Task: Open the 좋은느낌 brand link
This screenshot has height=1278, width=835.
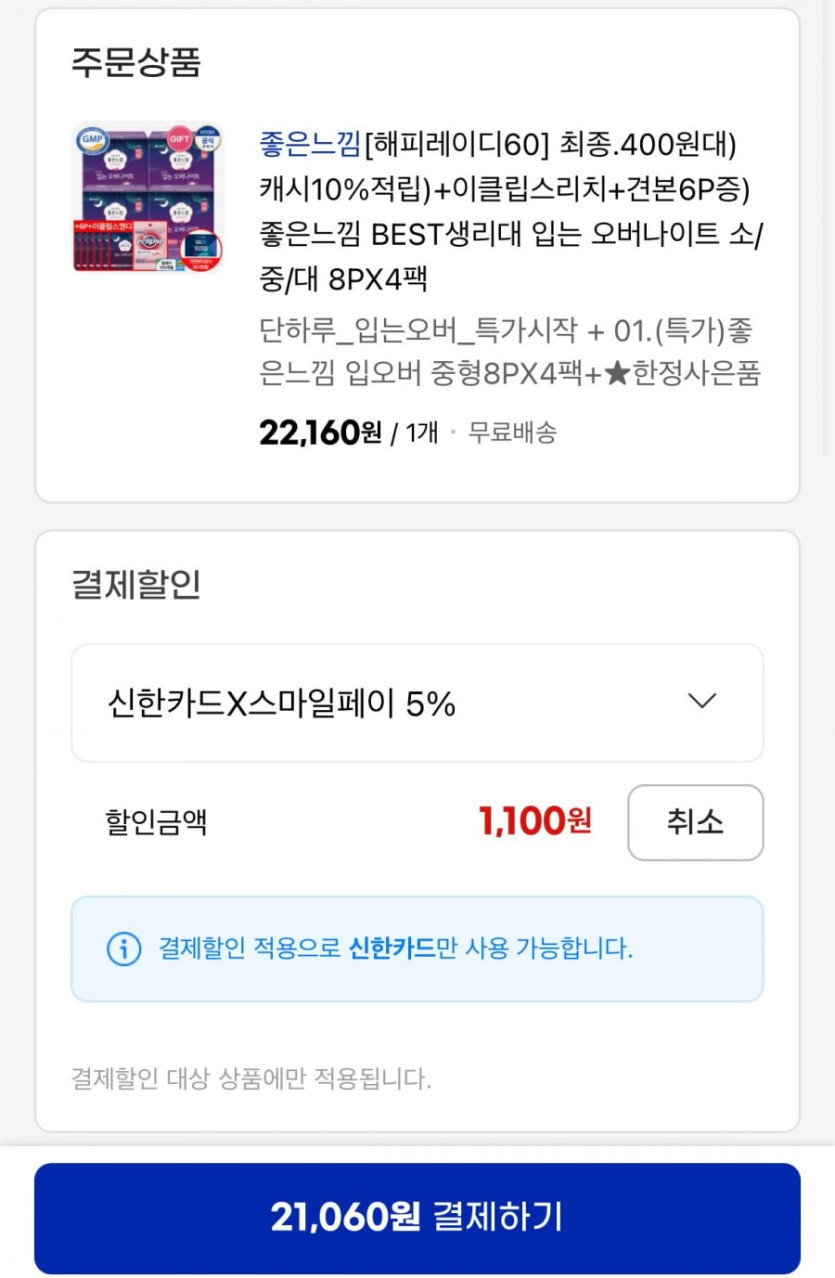Action: (x=309, y=144)
